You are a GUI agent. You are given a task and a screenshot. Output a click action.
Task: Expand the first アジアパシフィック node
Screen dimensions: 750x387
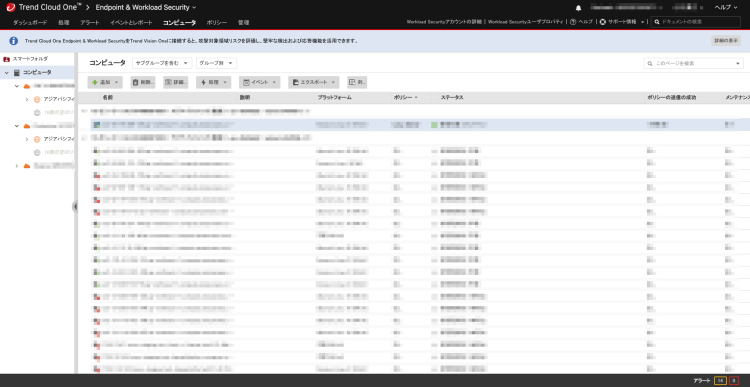27,100
